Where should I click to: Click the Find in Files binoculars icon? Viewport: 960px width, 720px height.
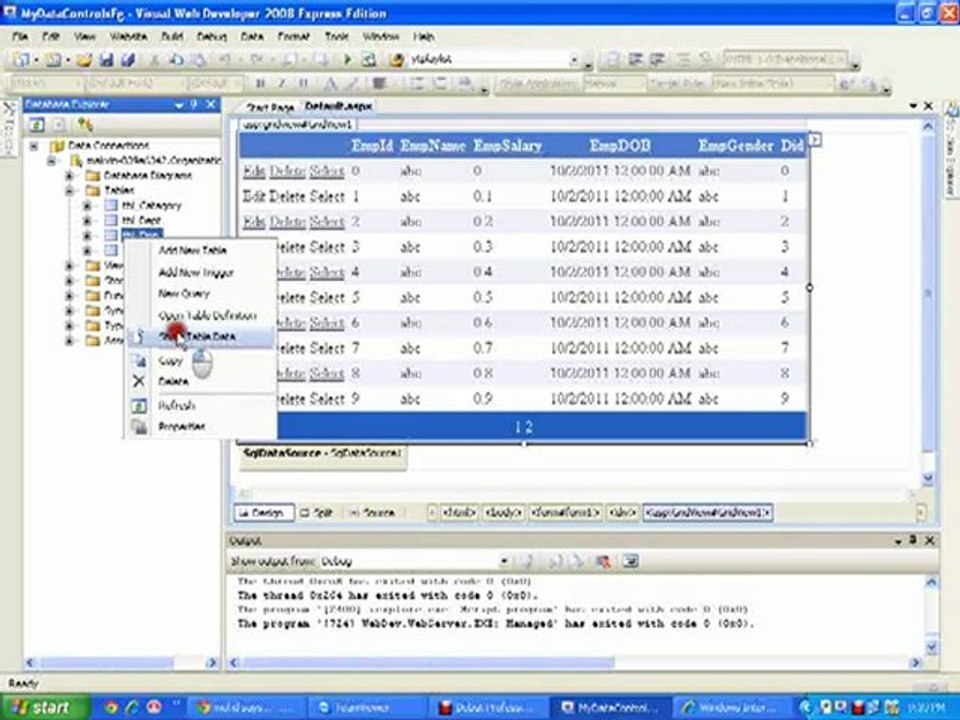point(397,59)
